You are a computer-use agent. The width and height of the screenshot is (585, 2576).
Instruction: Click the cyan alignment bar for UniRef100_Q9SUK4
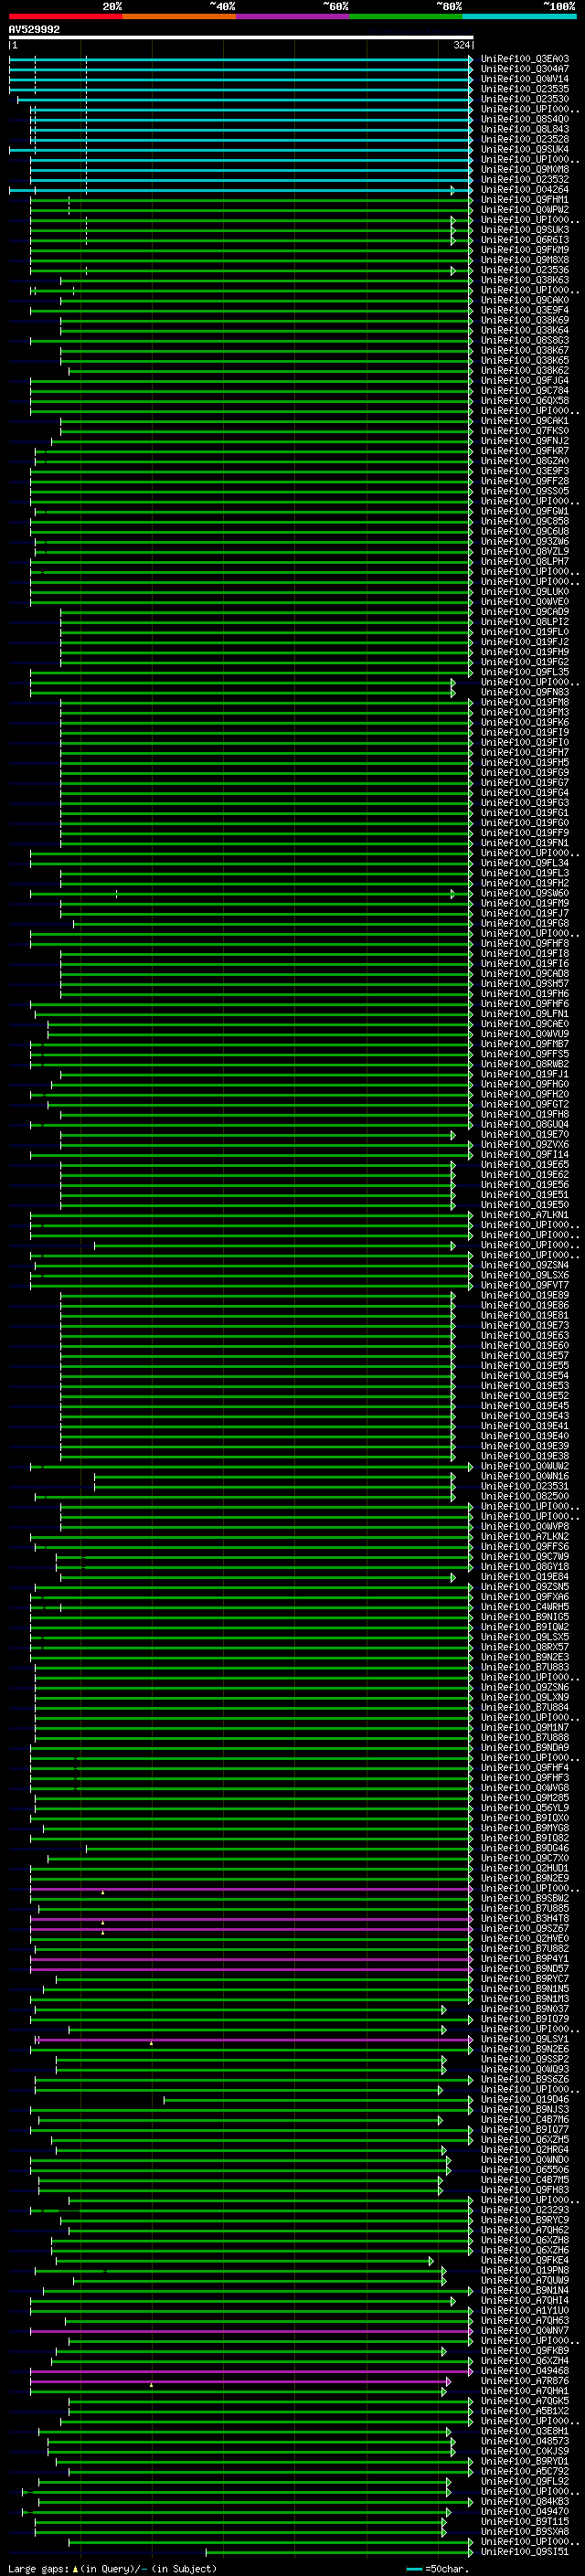(240, 150)
